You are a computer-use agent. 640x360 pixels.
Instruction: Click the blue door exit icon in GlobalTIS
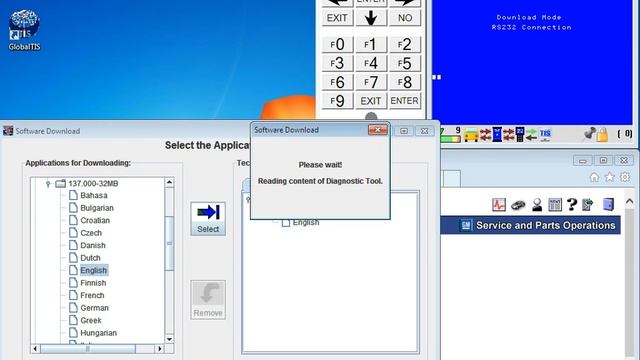[608, 204]
